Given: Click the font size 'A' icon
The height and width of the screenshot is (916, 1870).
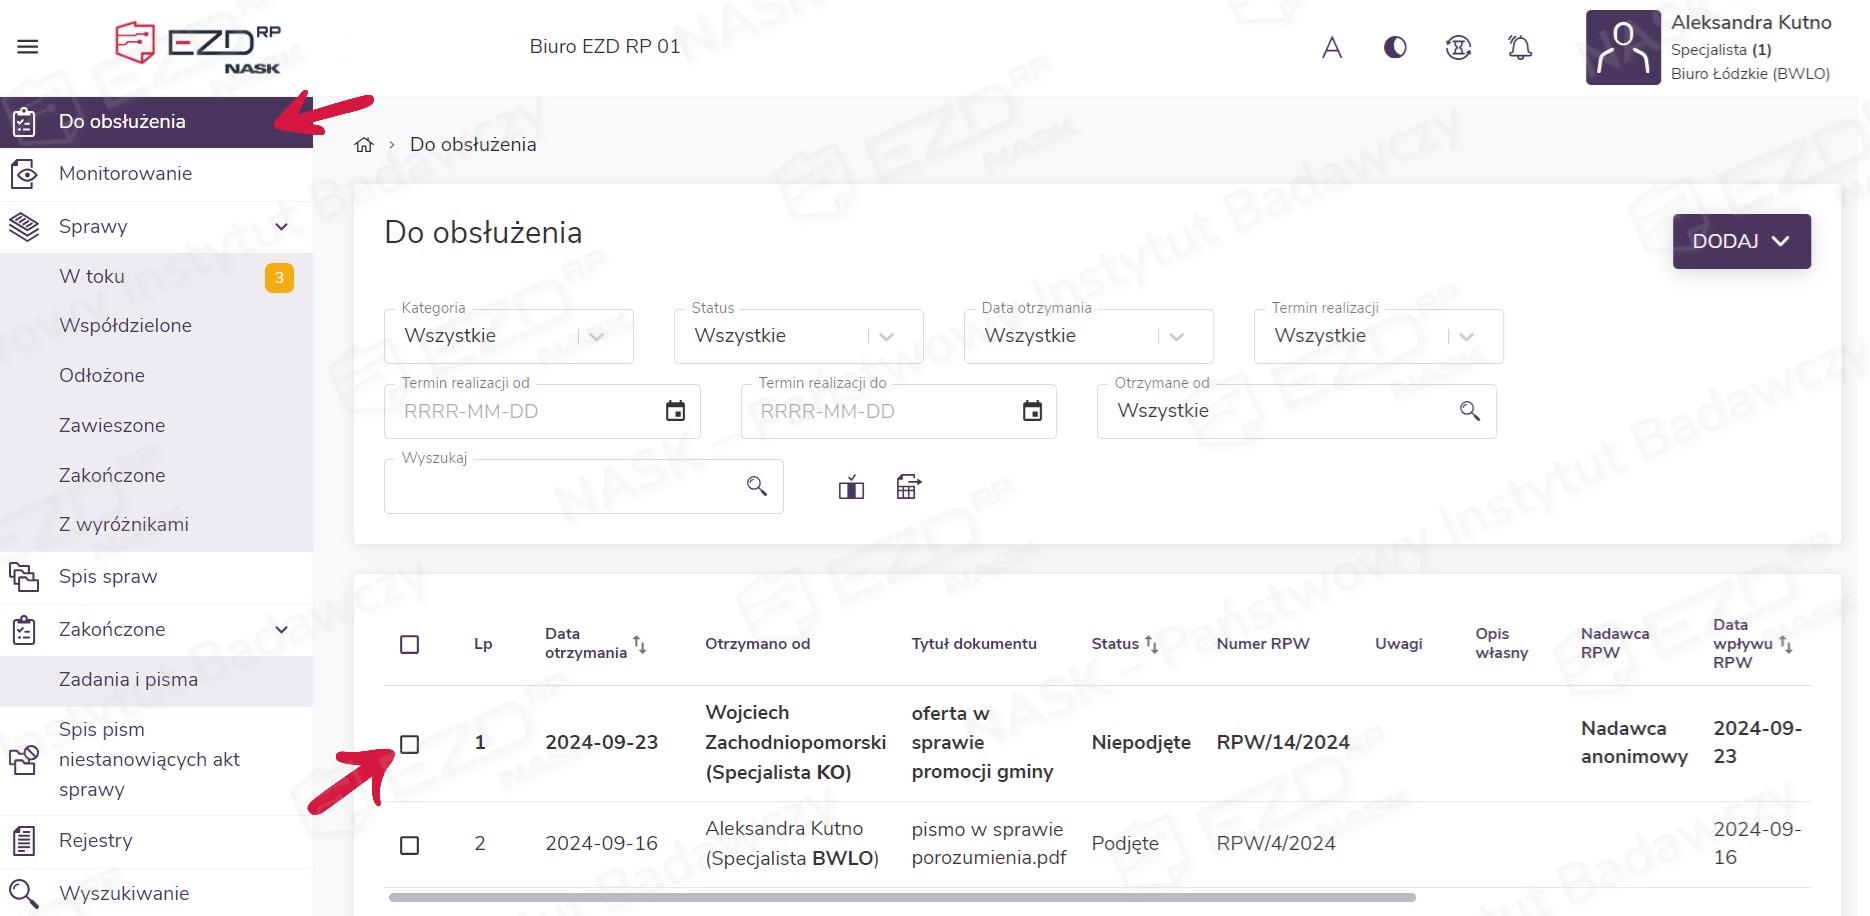Looking at the screenshot, I should coord(1331,47).
